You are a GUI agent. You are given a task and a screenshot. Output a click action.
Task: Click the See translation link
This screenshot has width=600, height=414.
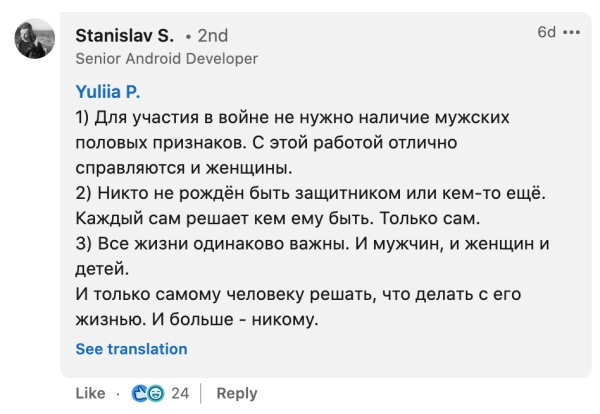[x=131, y=349]
